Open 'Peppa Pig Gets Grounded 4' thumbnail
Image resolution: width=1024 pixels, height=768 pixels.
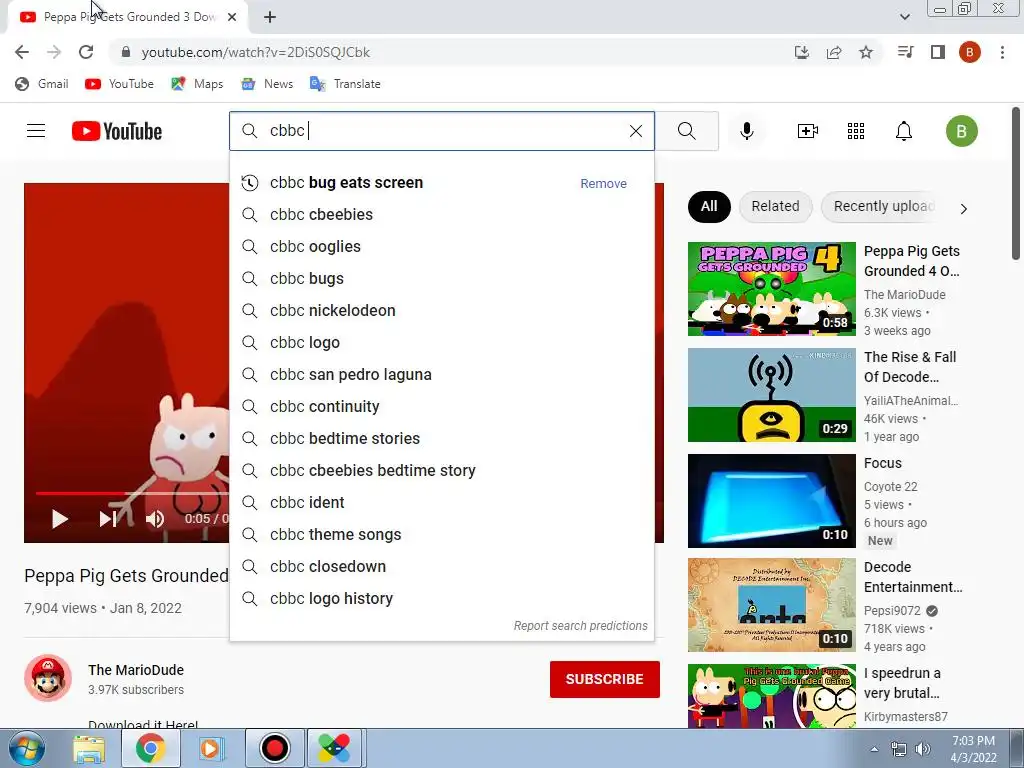pos(771,289)
